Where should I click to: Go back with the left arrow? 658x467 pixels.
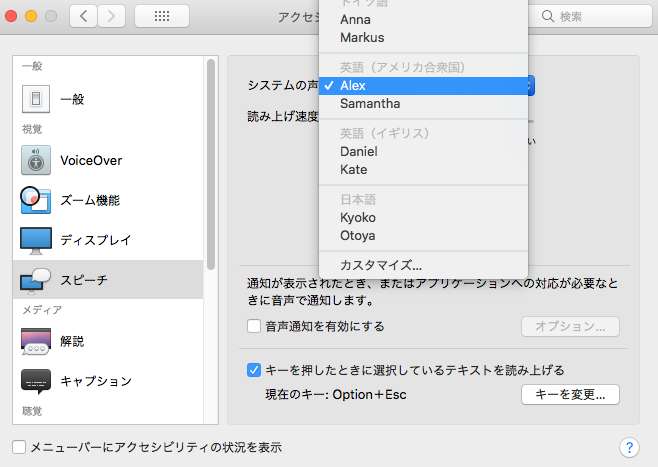(84, 16)
